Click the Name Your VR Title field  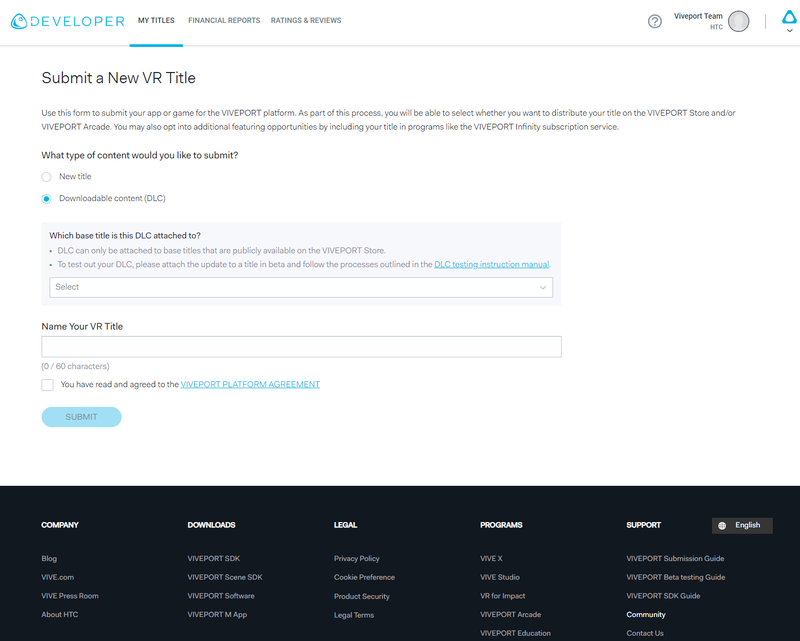(302, 347)
